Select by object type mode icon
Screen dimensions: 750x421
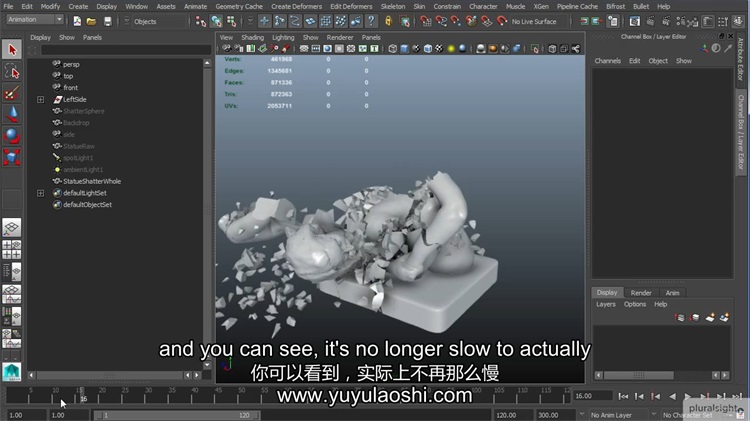[x=216, y=21]
